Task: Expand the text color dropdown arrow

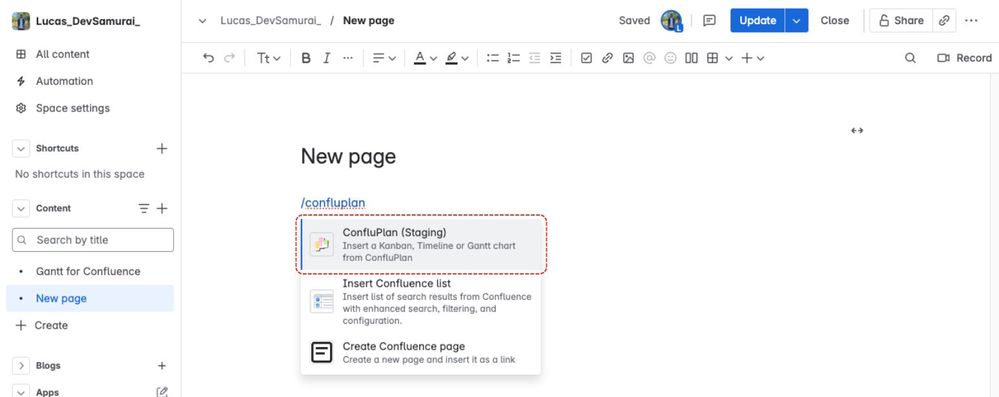Action: (x=433, y=59)
